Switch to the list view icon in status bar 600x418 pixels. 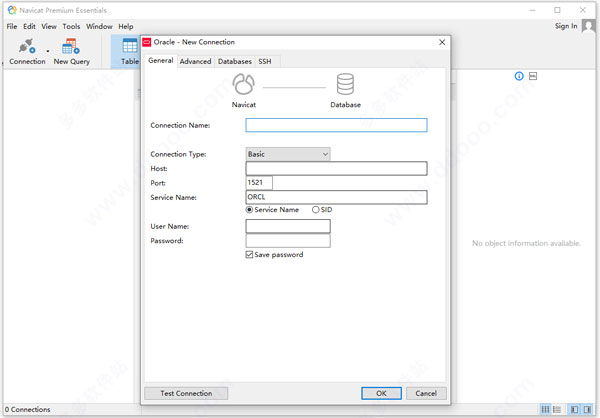pyautogui.click(x=557, y=410)
